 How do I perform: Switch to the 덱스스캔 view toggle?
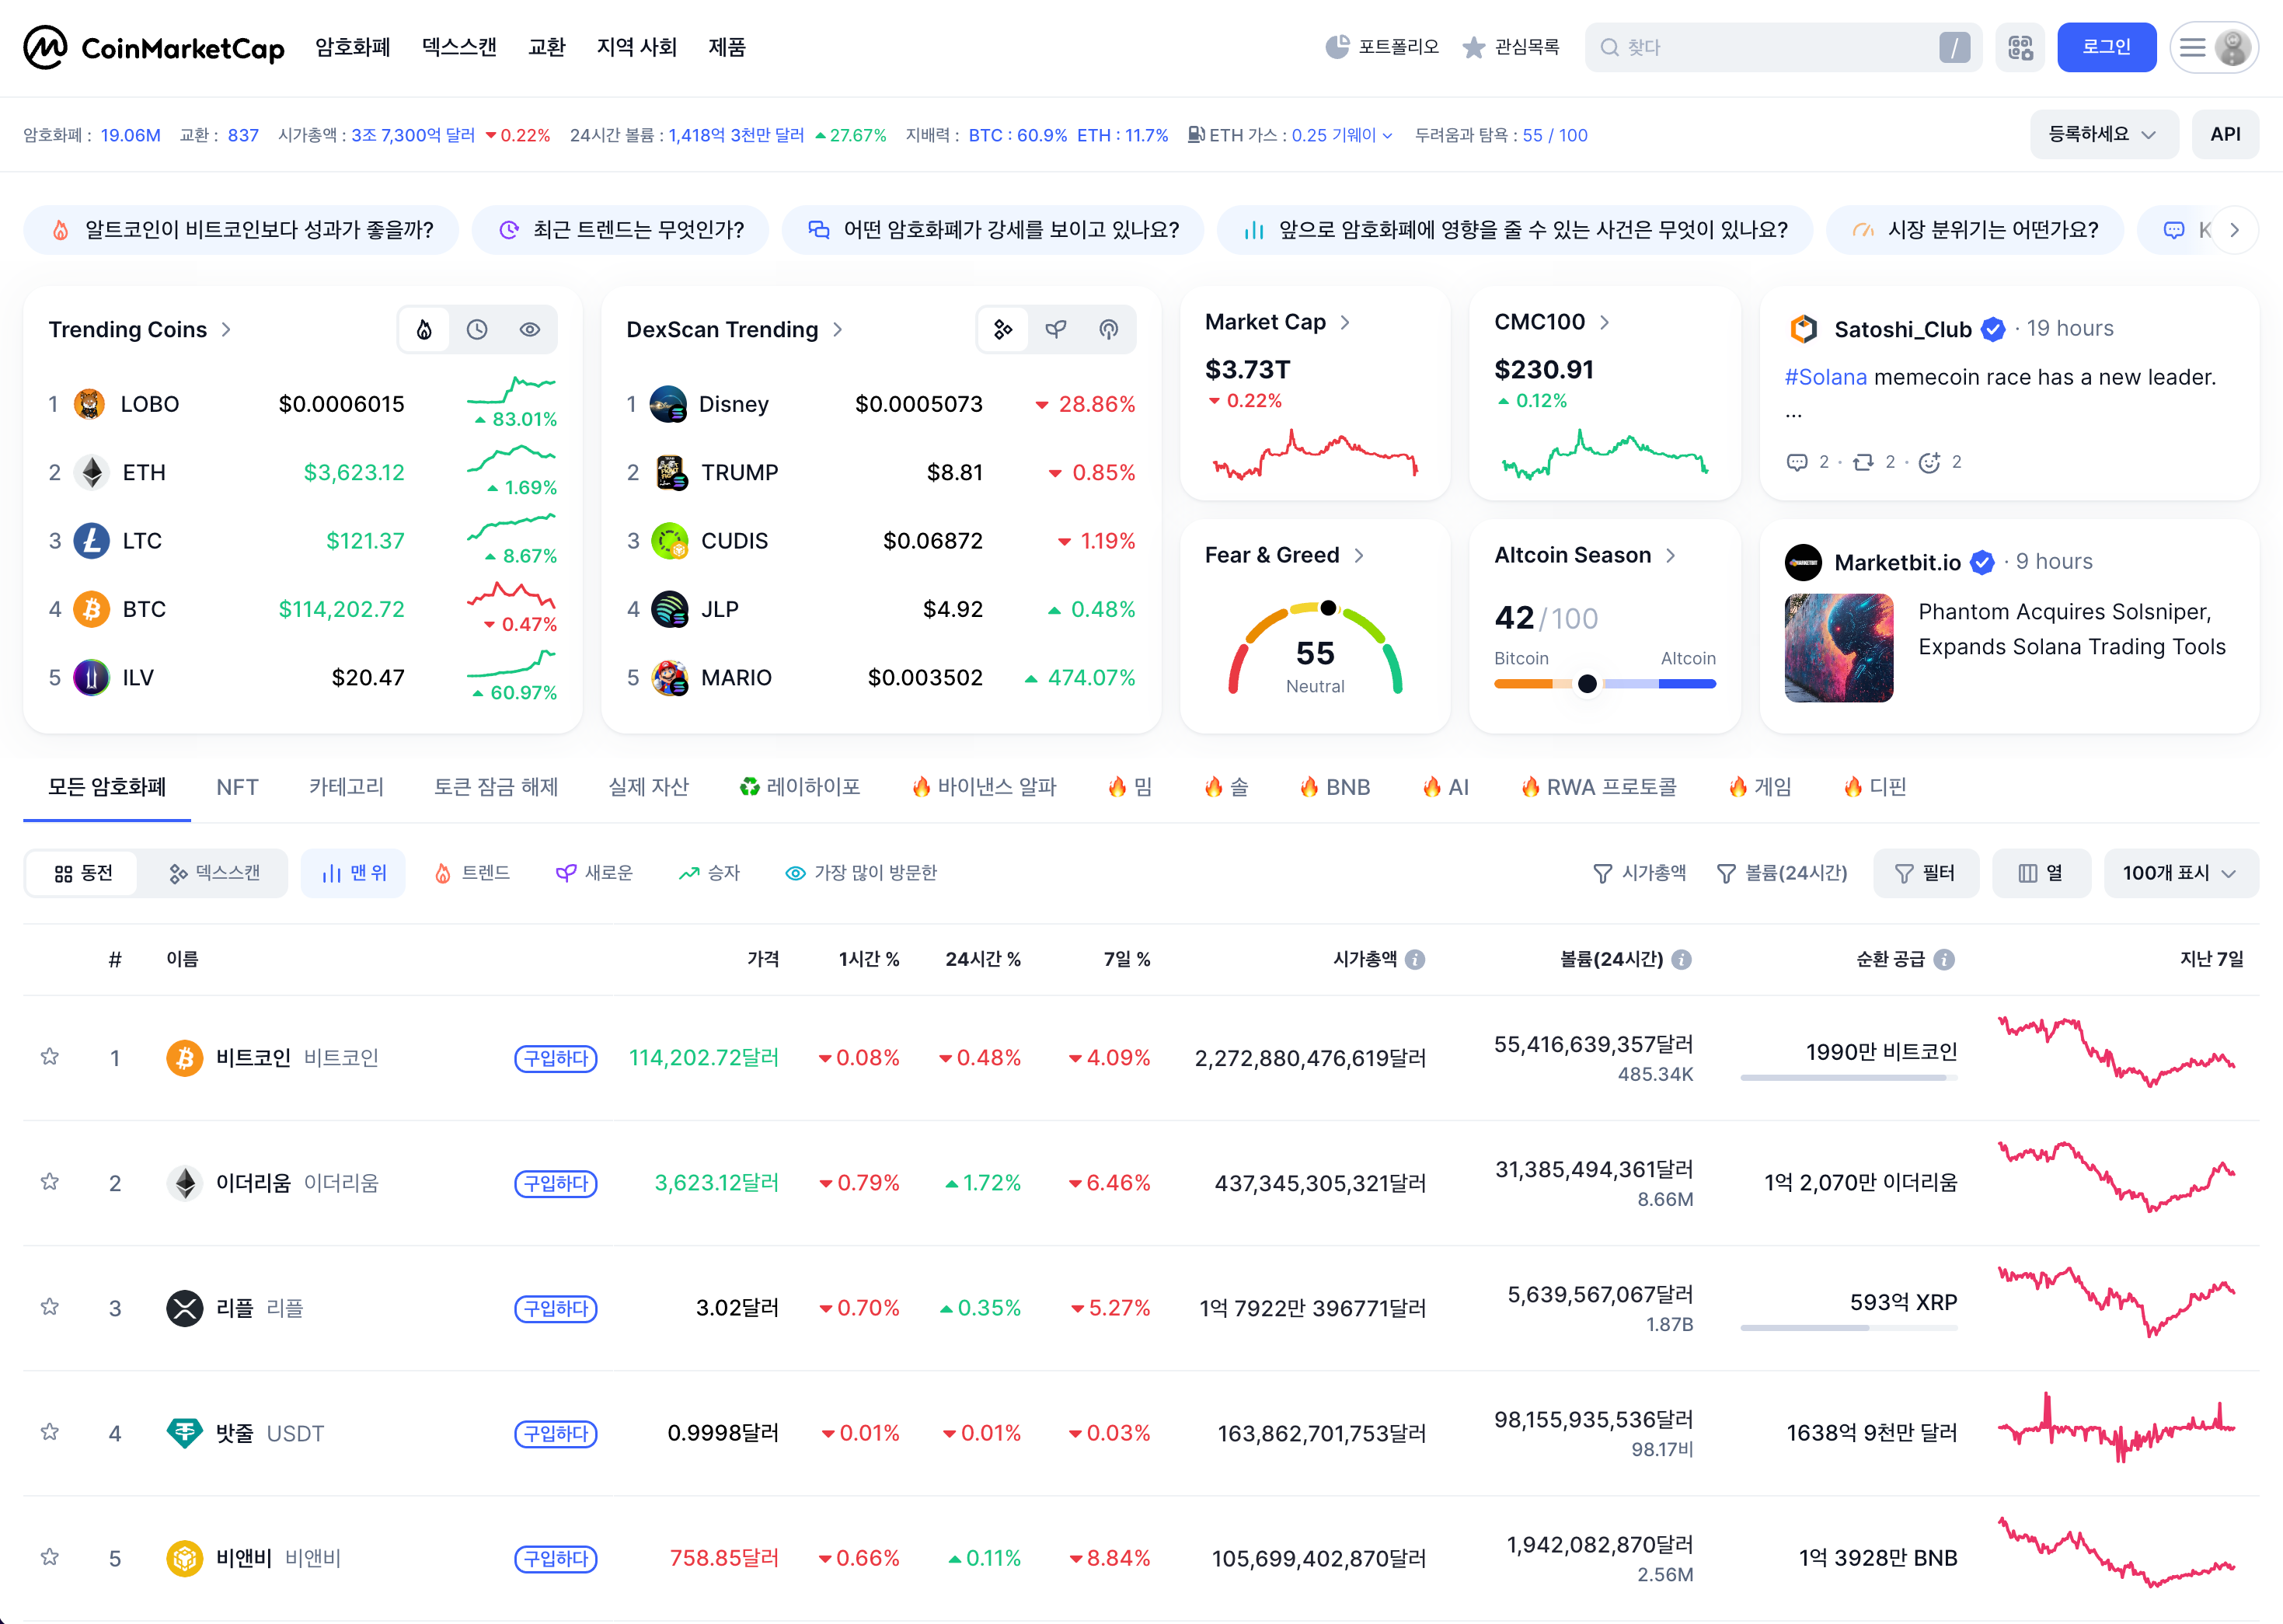pyautogui.click(x=214, y=873)
